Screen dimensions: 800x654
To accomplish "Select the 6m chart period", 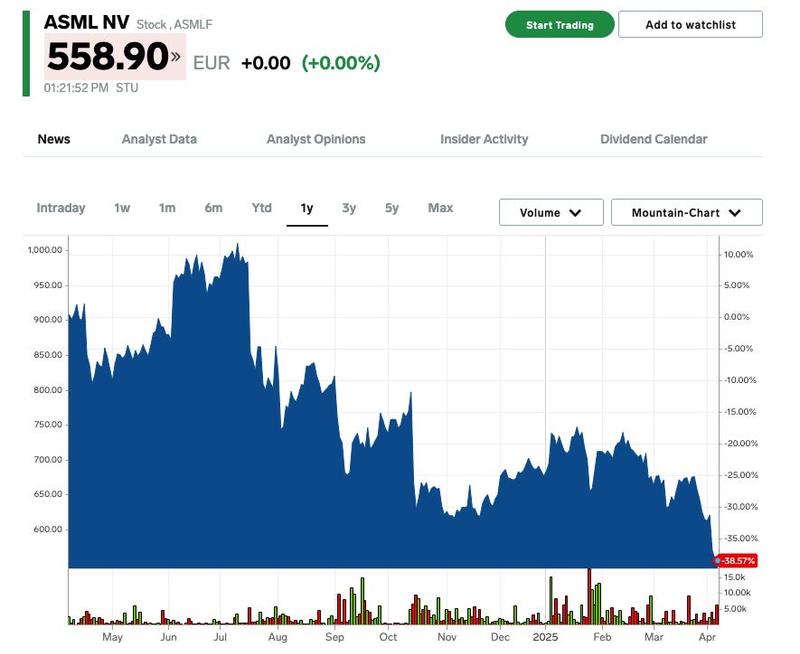I will tap(213, 208).
